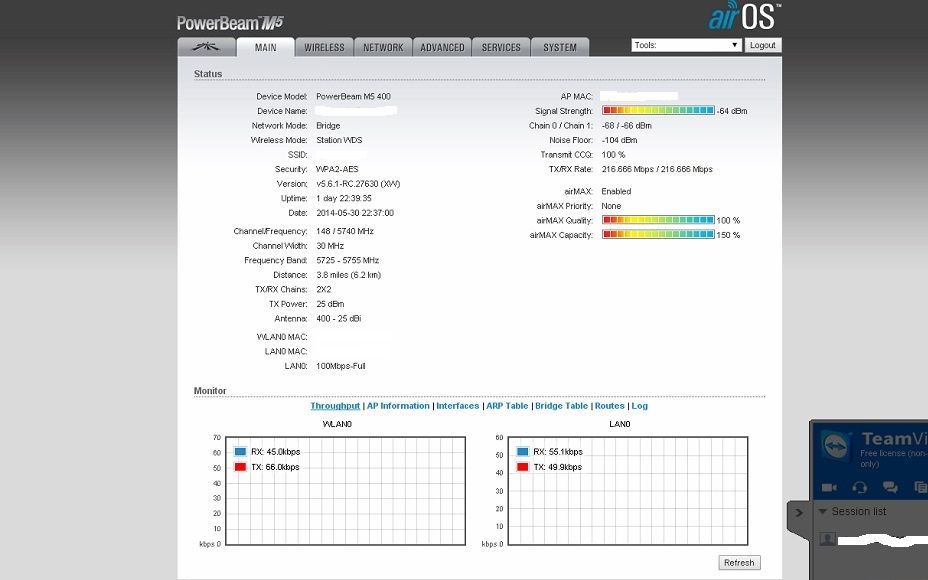
Task: Click the session contact avatar icon
Action: tap(826, 539)
